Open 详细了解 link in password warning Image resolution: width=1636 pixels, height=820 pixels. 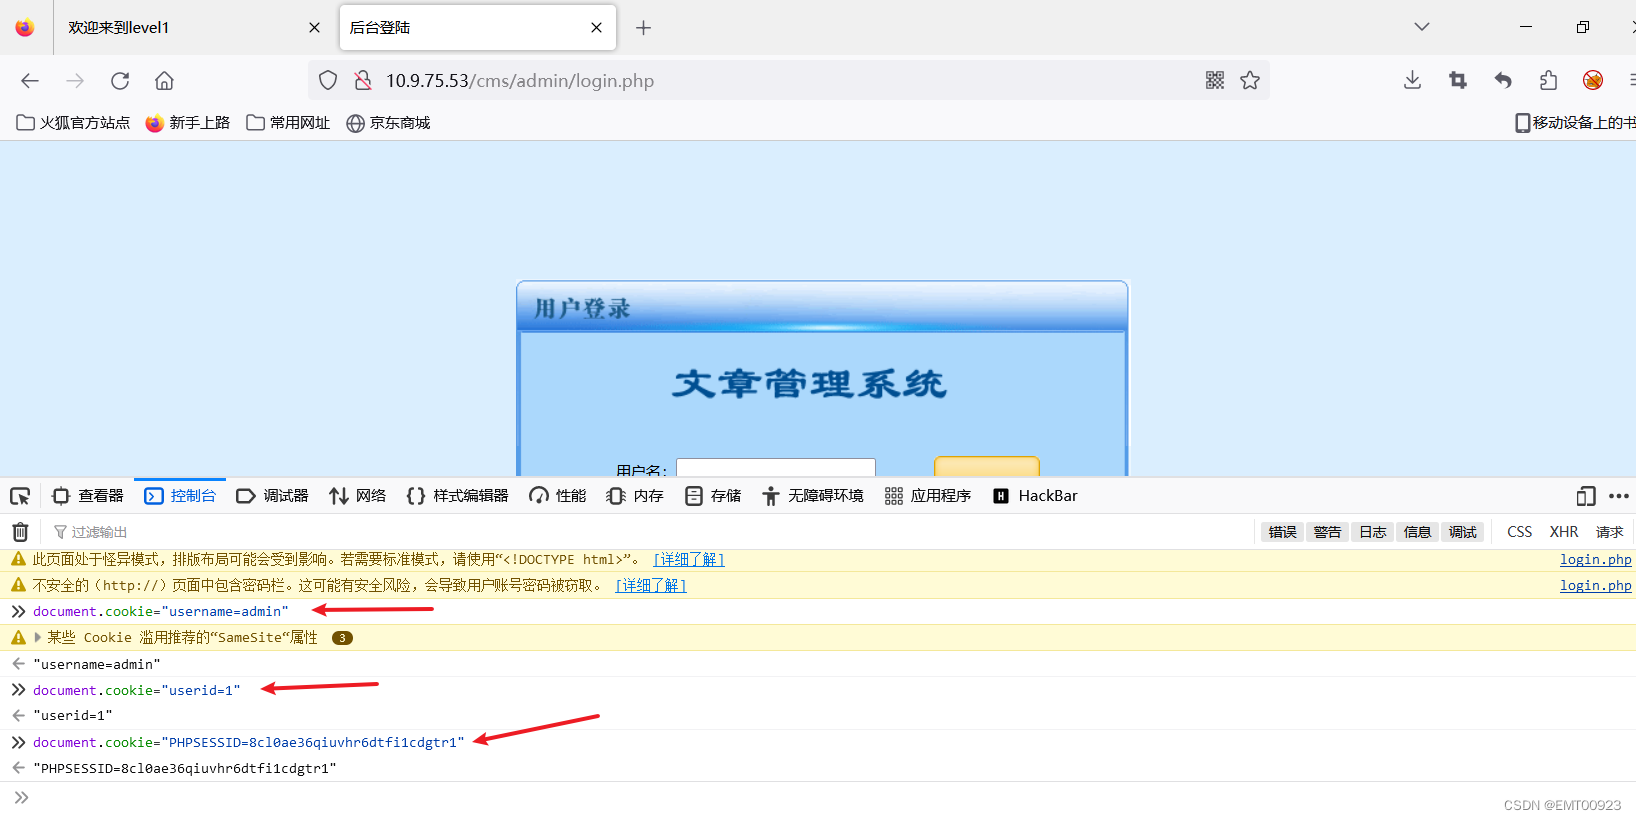pos(651,586)
